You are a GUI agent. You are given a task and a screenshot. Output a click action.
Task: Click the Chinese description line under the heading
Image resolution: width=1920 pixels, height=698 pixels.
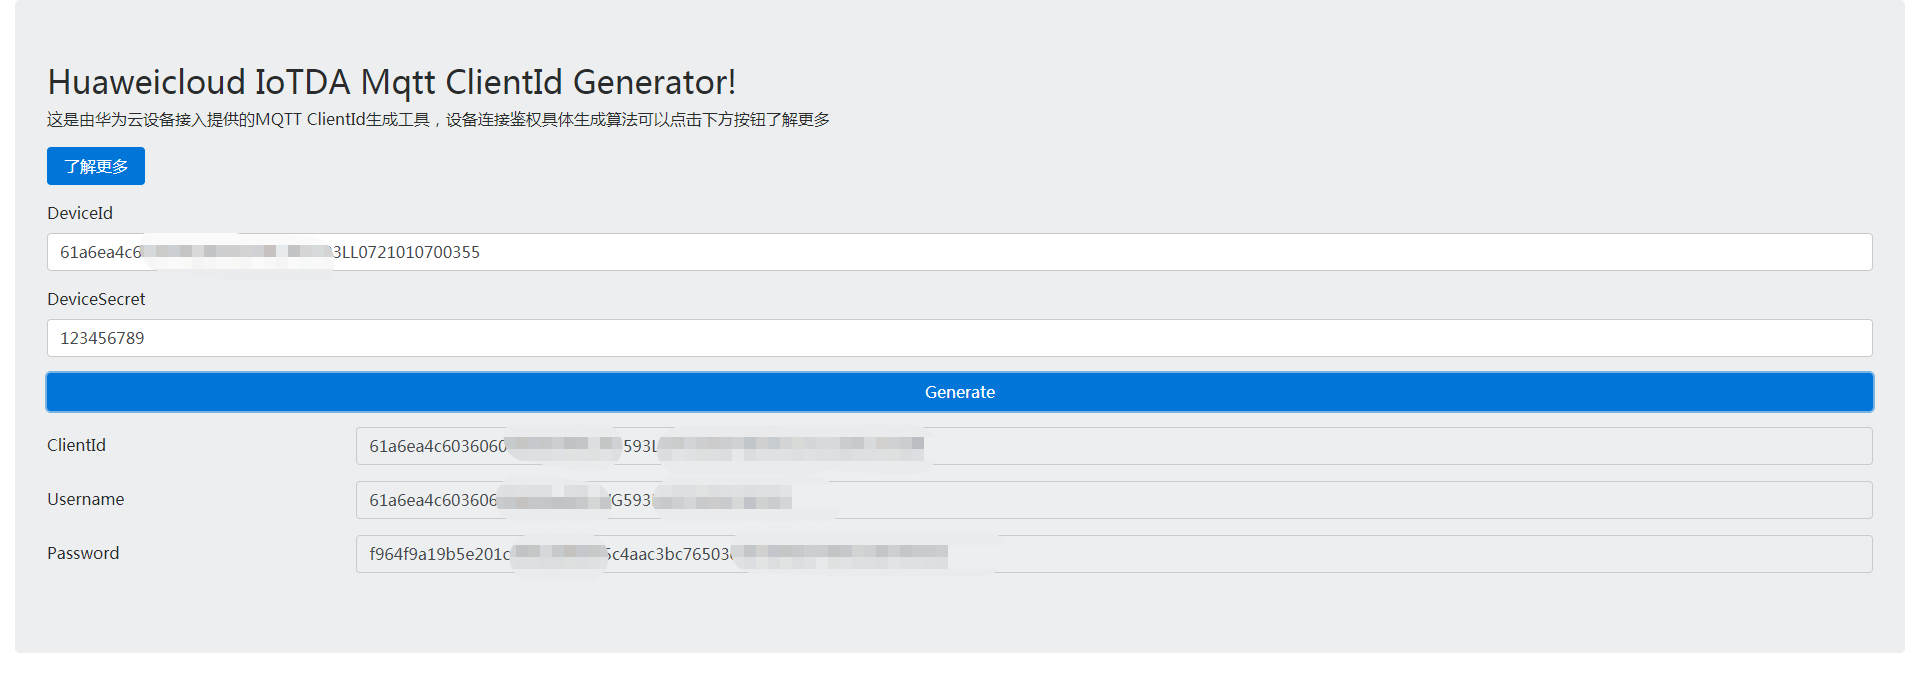coord(438,120)
